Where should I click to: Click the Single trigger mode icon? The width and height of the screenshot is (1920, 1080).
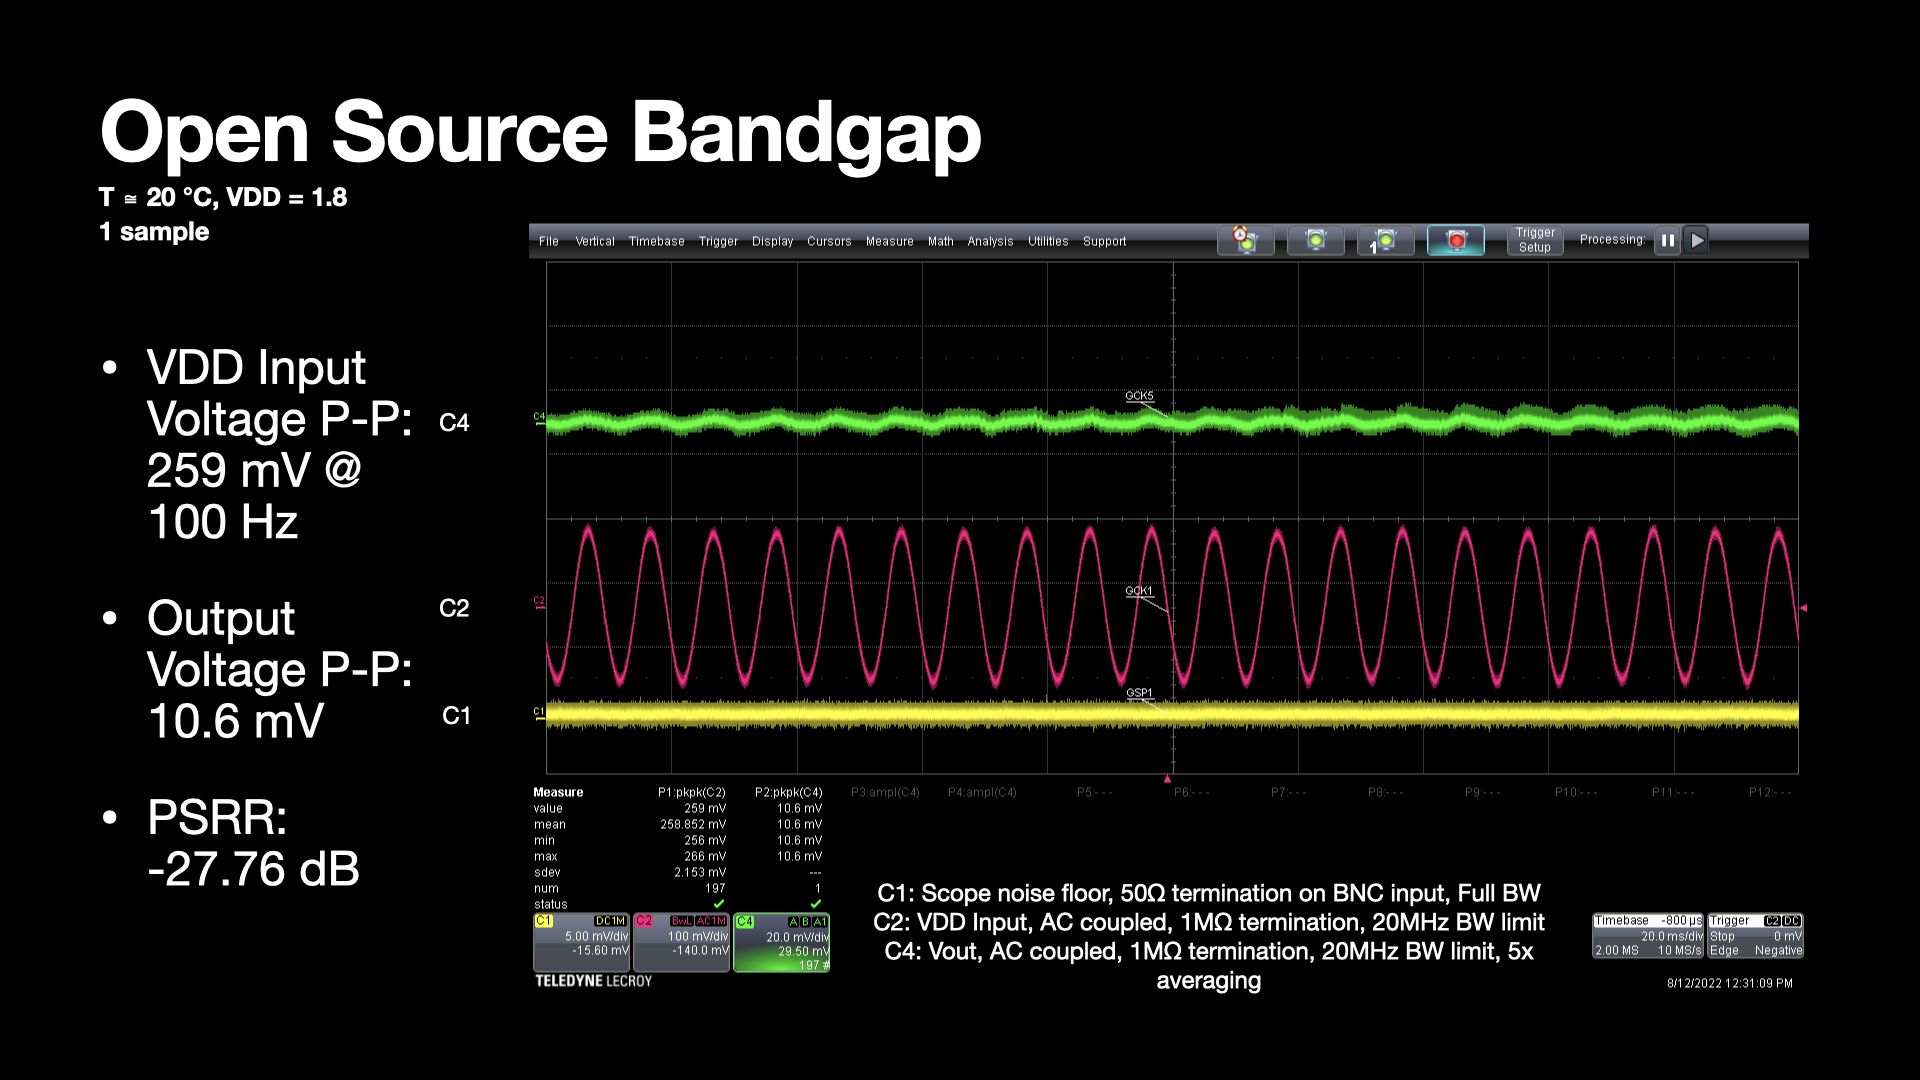1384,240
